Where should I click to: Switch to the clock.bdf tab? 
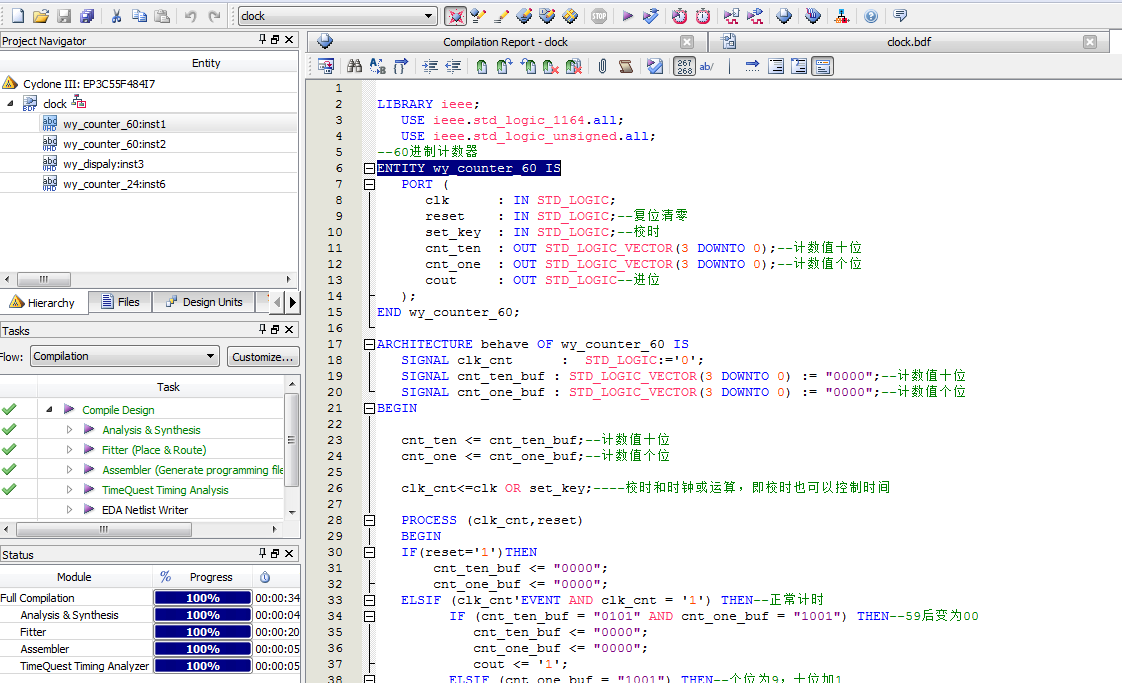tap(910, 42)
